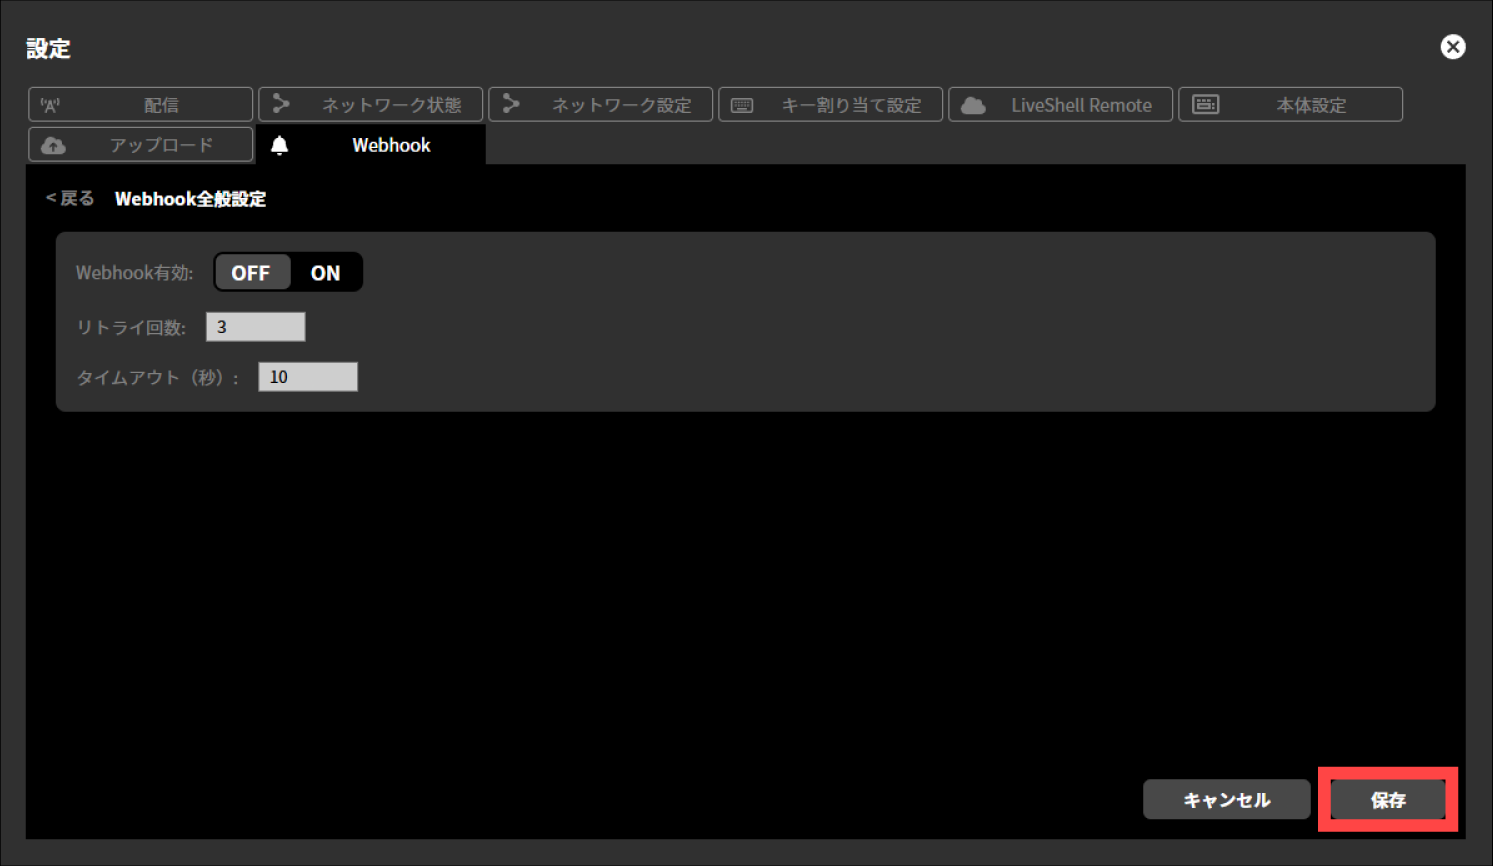Click the network icon on ネットワーク状態 tab
This screenshot has width=1493, height=866.
point(281,104)
